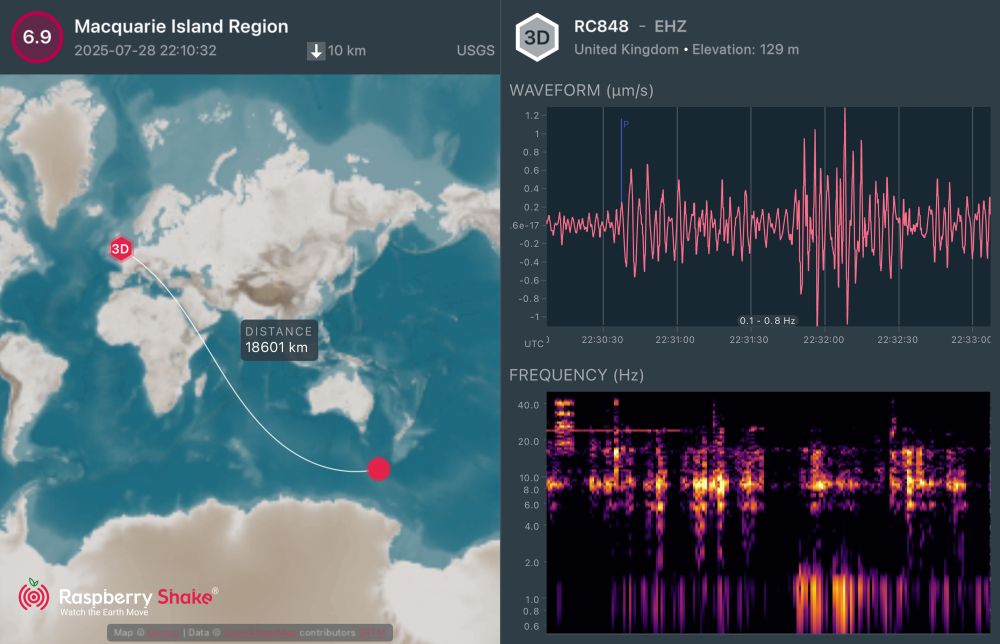Screen dimensions: 1000x644
Task: Click the 6.9 magnitude badge
Action: [37, 37]
